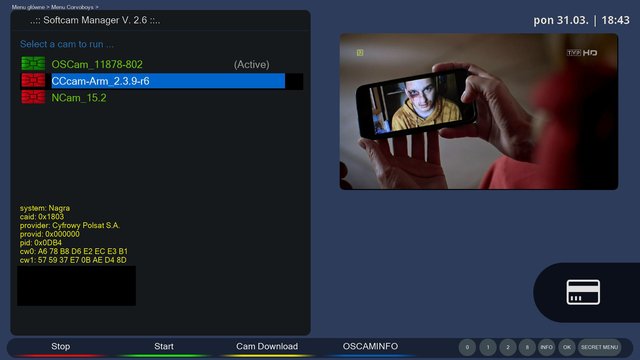Click the 'pid: 0x0DB4' line
The height and width of the screenshot is (360, 640).
[41, 243]
